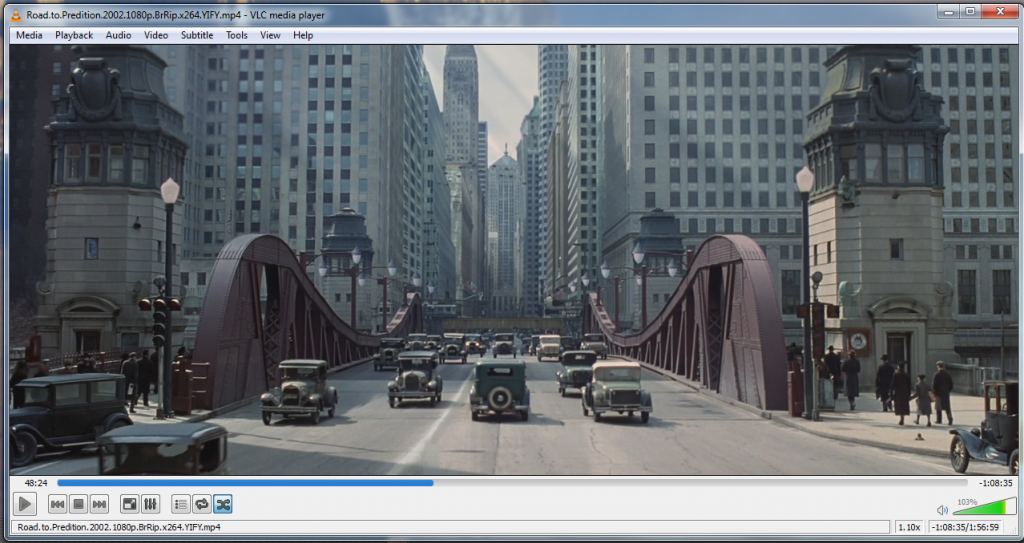Toggle fullscreen video mode

pos(130,504)
